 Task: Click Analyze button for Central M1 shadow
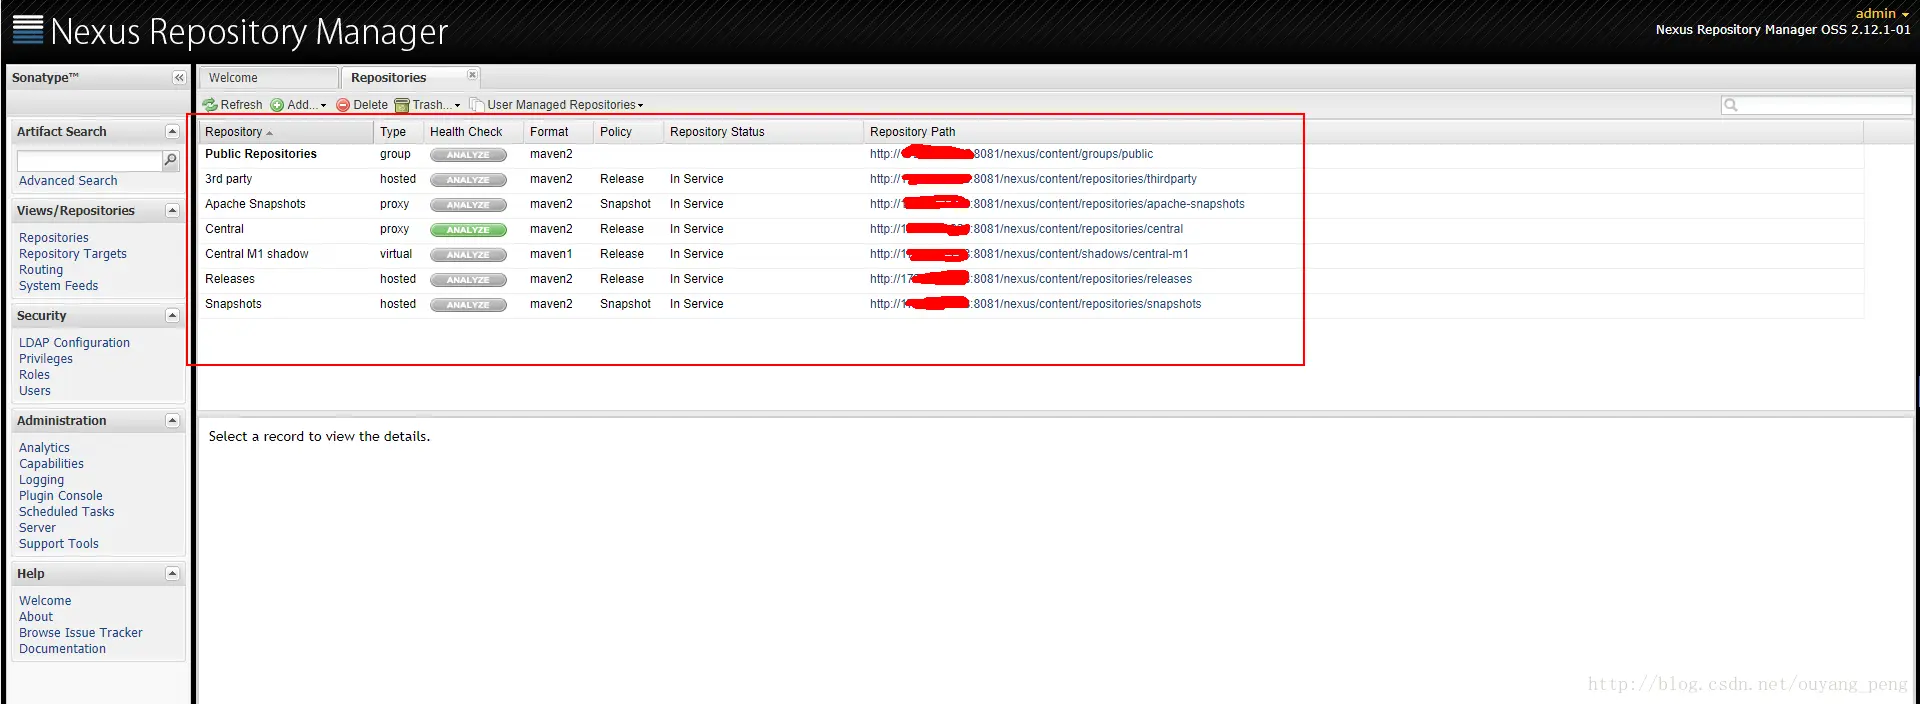(x=469, y=255)
